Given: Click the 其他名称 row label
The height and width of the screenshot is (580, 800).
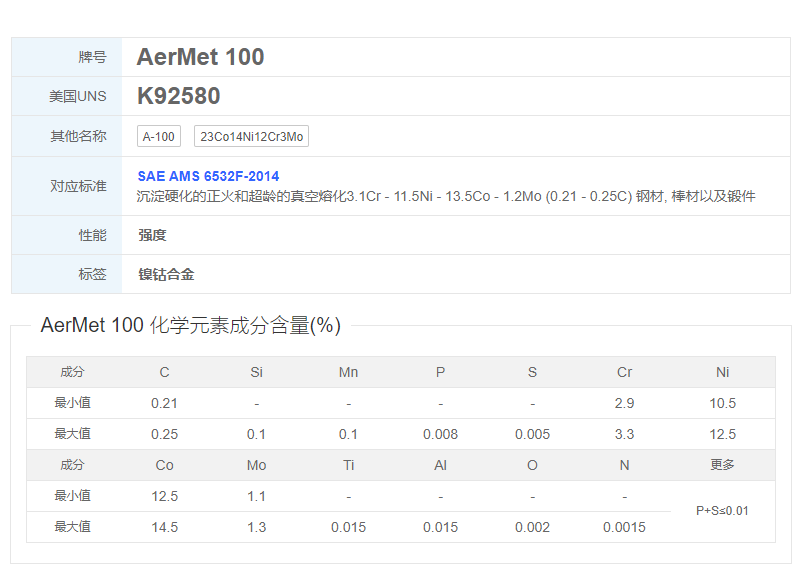Looking at the screenshot, I should click(78, 136).
